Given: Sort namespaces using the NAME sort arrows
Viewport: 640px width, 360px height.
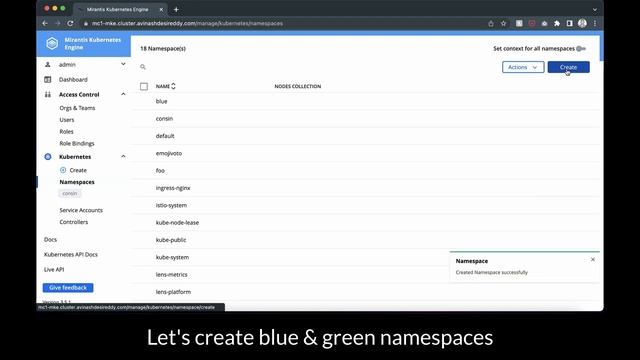Looking at the screenshot, I should tap(173, 86).
